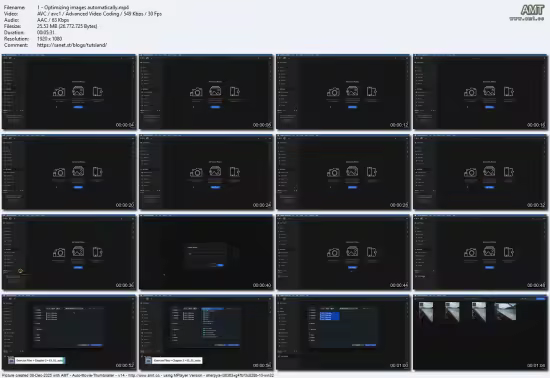Click the filename text '1 - Optimizing images automatically.mp4'
This screenshot has height=378, width=550.
(83, 7)
